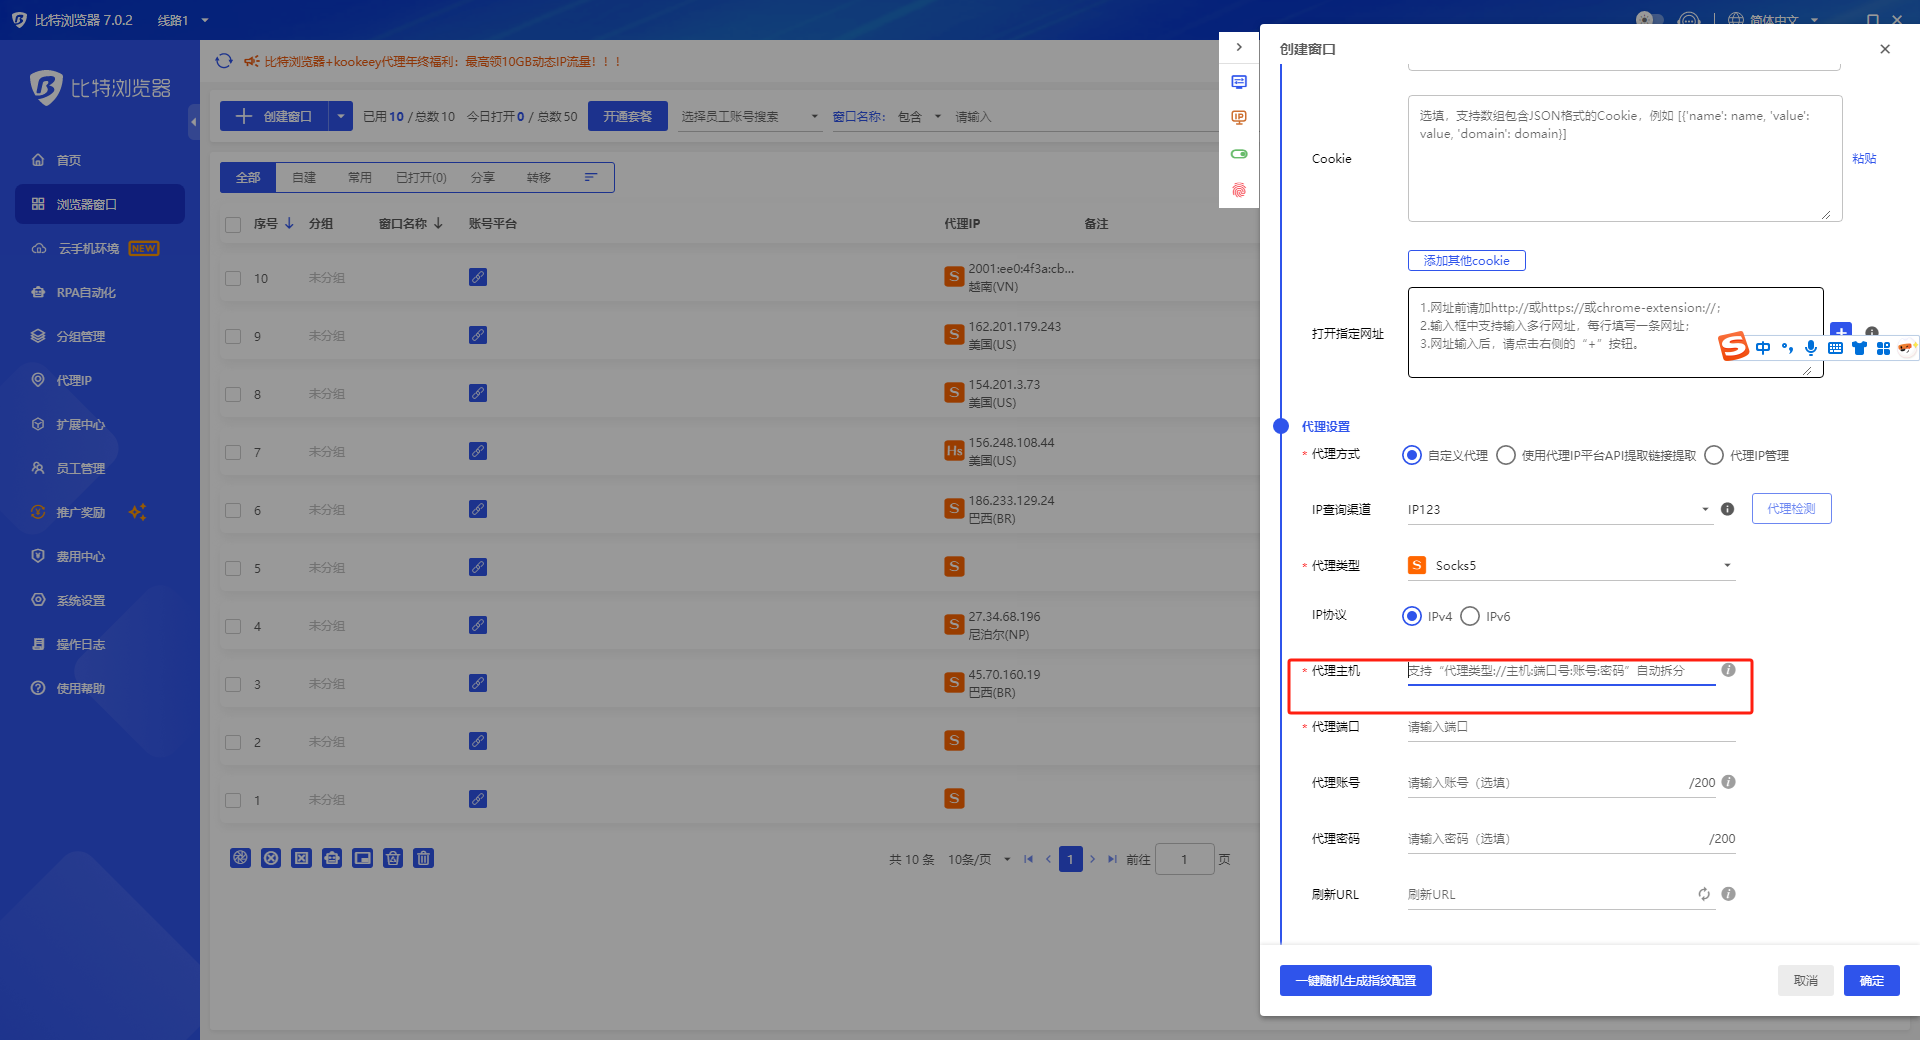Select the IPv6 radio button
1920x1040 pixels.
point(1470,616)
